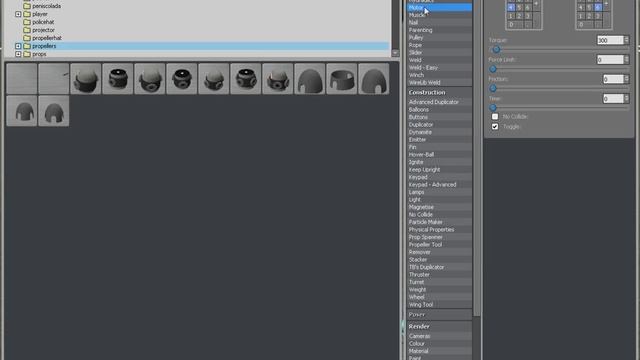The image size is (640, 360).
Task: Choose the Balloons tool
Action: tap(439, 109)
